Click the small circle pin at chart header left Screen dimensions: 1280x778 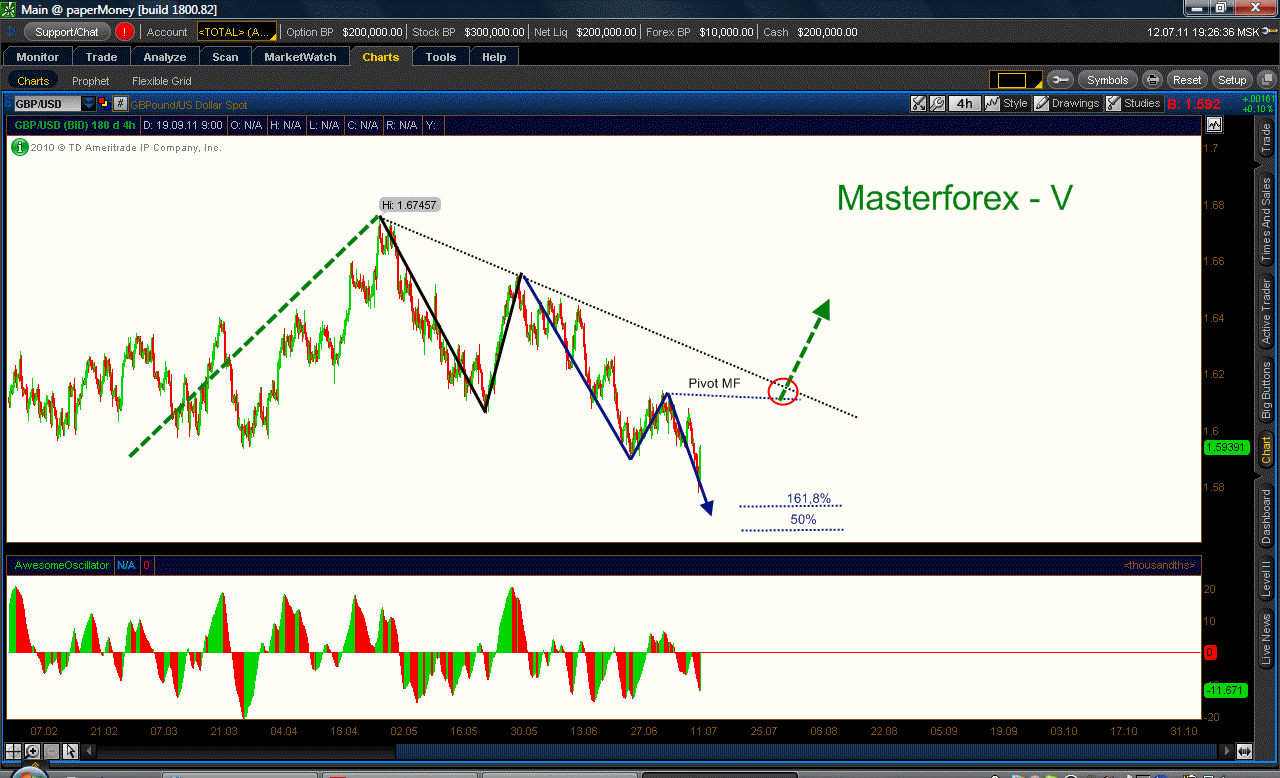click(x=9, y=104)
